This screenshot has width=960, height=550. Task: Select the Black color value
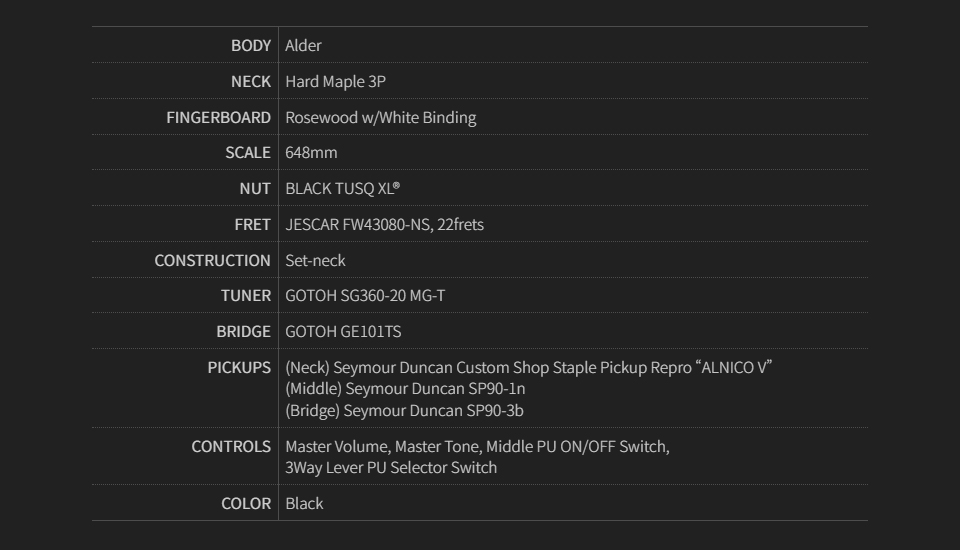[304, 503]
